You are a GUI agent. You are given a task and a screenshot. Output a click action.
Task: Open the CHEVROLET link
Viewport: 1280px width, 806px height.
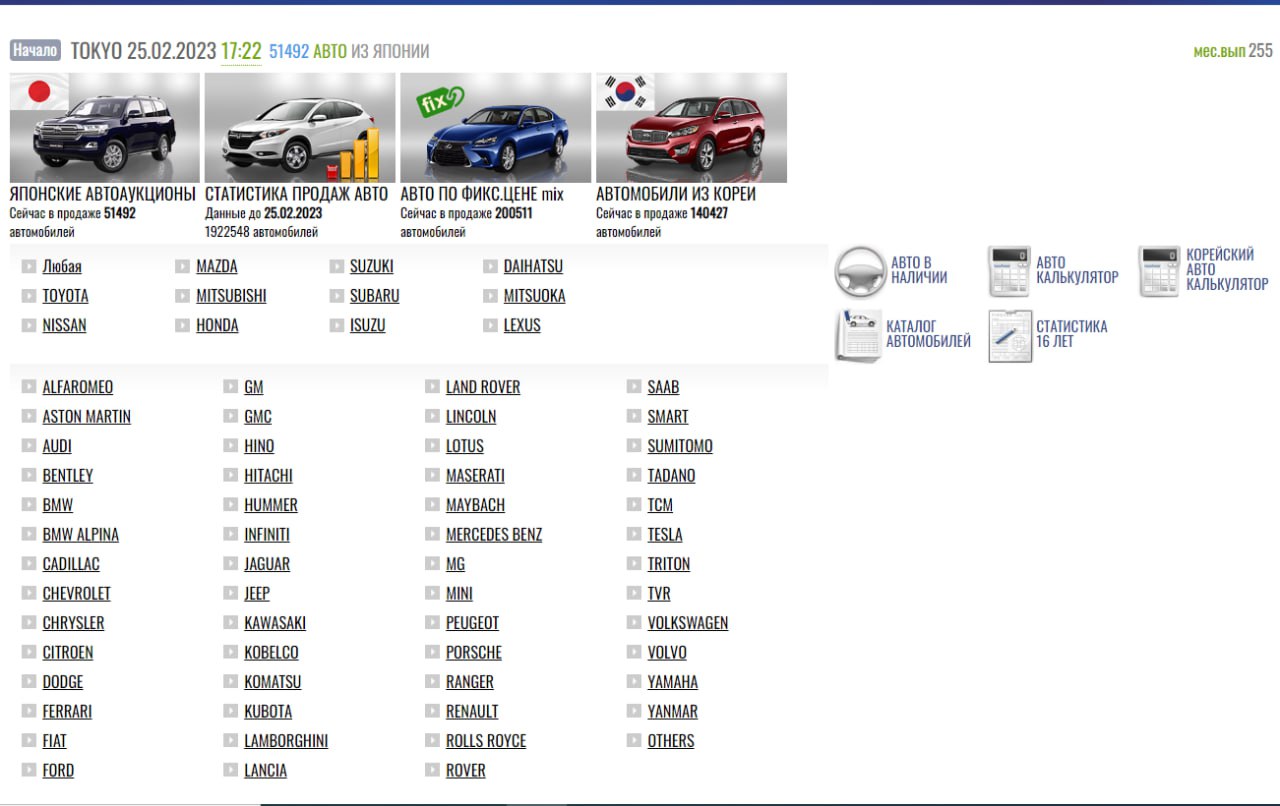(x=77, y=594)
